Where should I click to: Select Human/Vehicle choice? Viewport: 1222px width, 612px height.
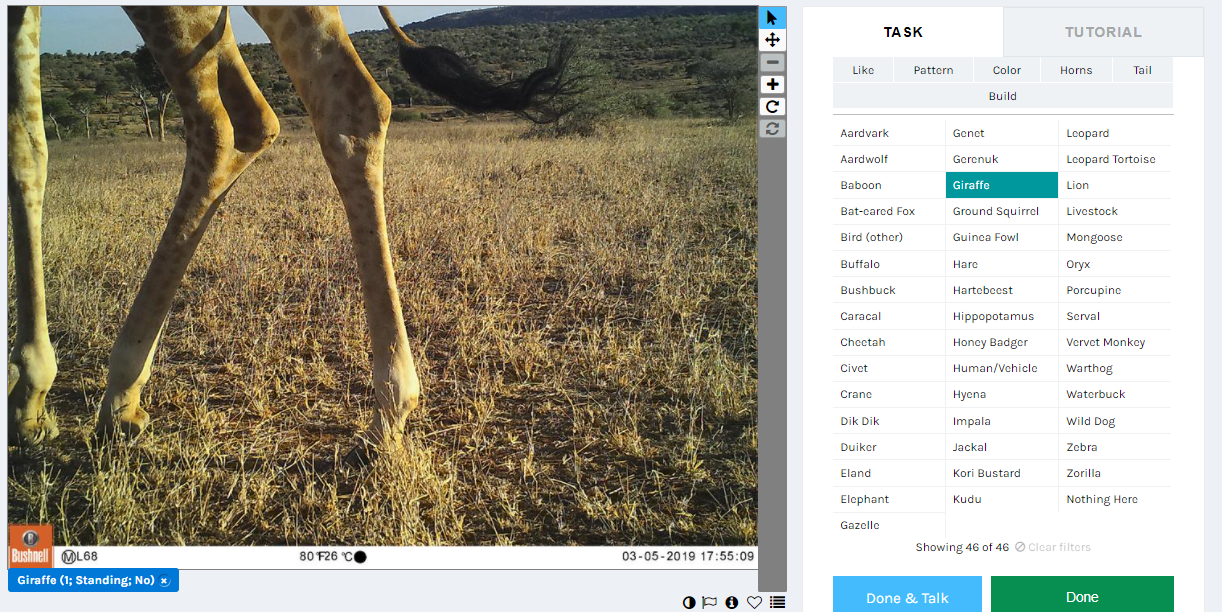coord(1002,368)
